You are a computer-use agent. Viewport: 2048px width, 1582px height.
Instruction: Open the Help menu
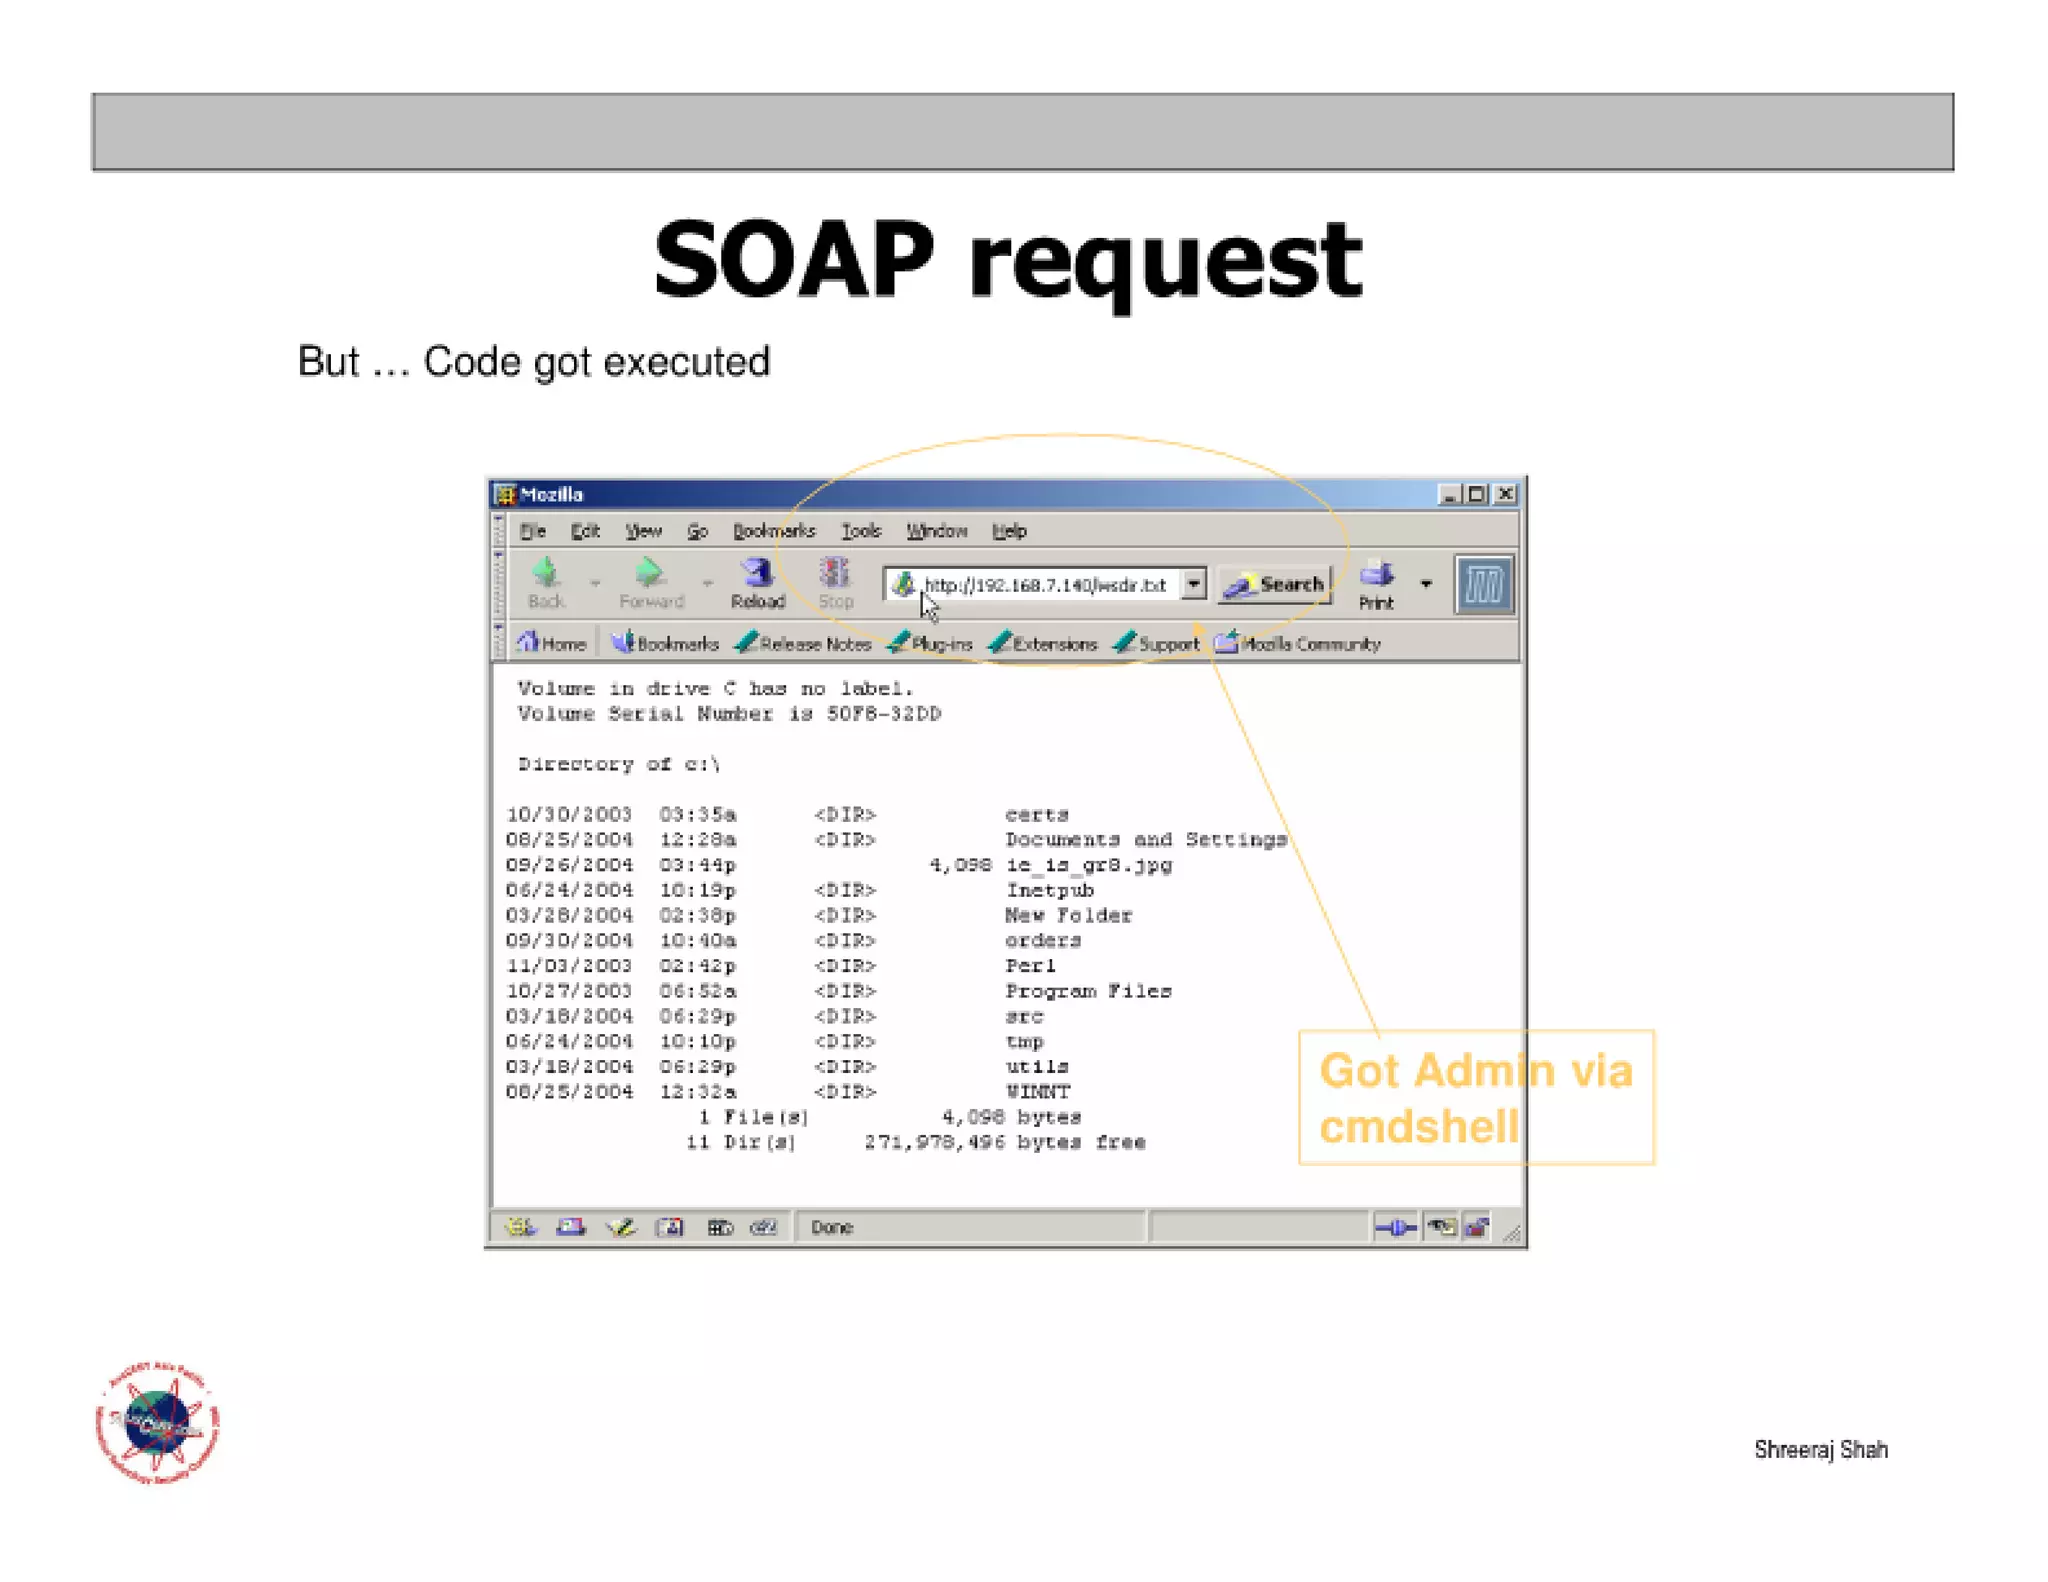(1009, 531)
